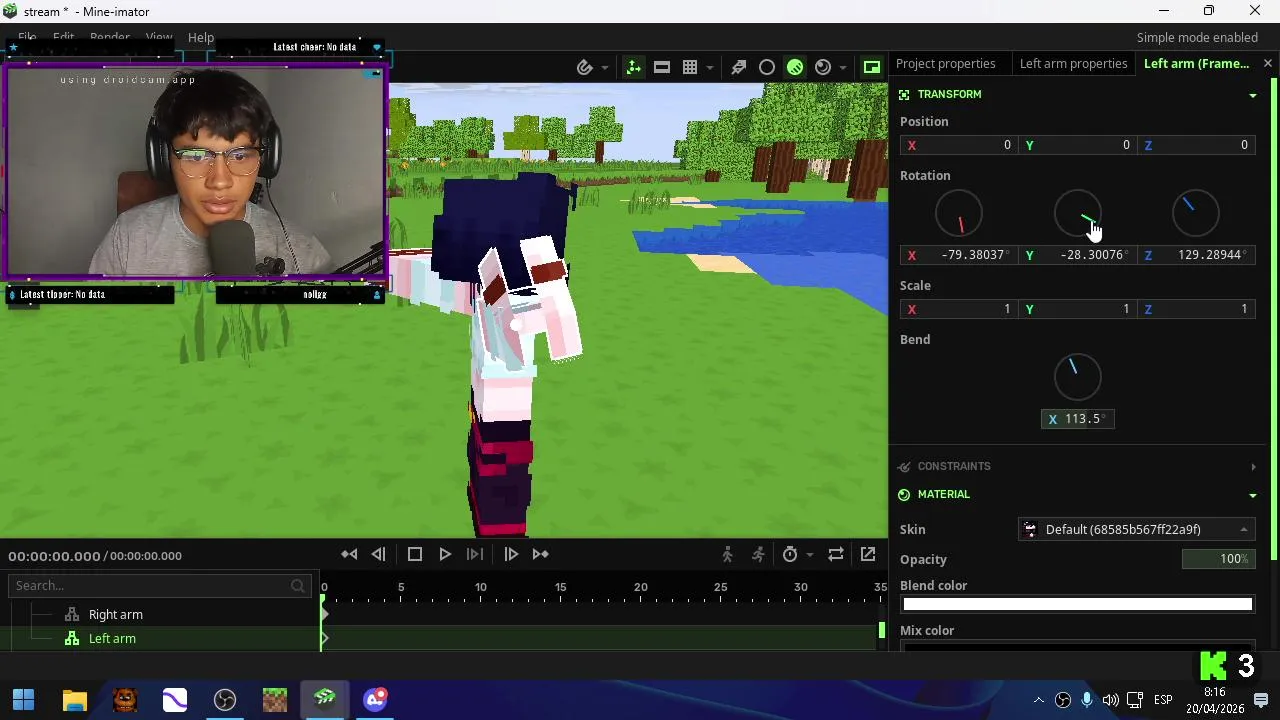Open File Explorer from taskbar
The image size is (1280, 720).
(x=75, y=699)
